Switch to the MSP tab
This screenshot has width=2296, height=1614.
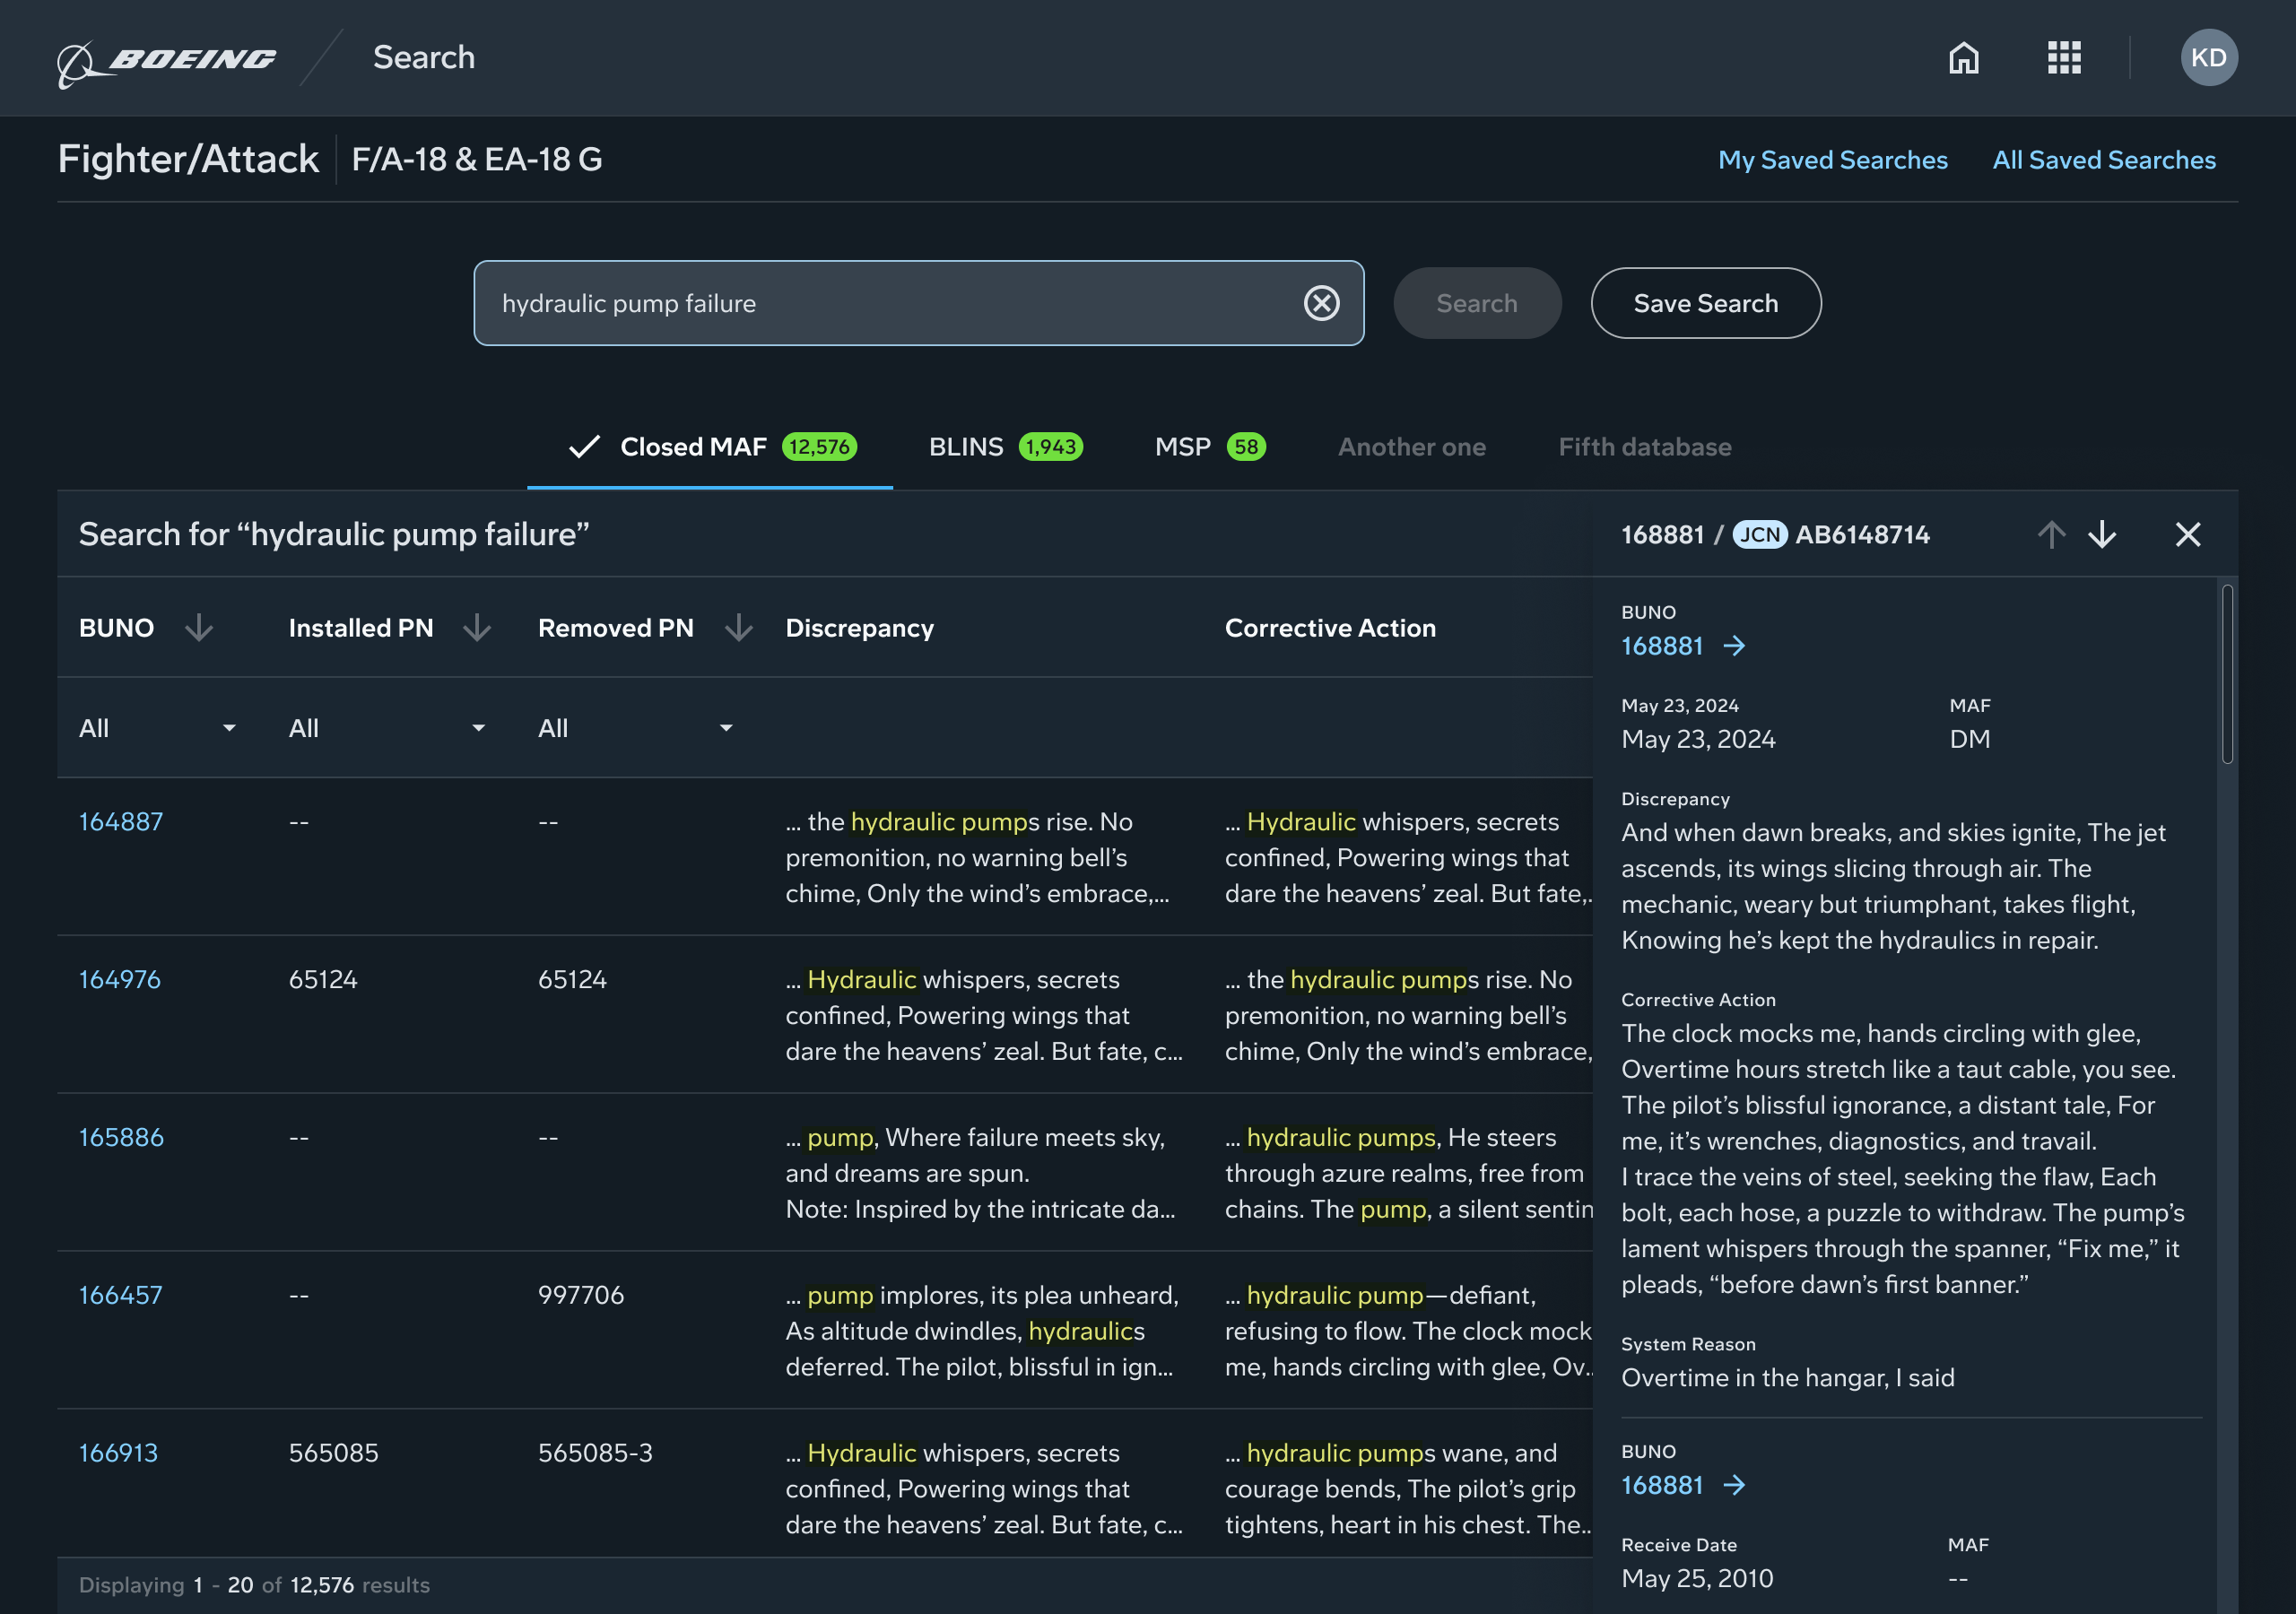[x=1210, y=447]
